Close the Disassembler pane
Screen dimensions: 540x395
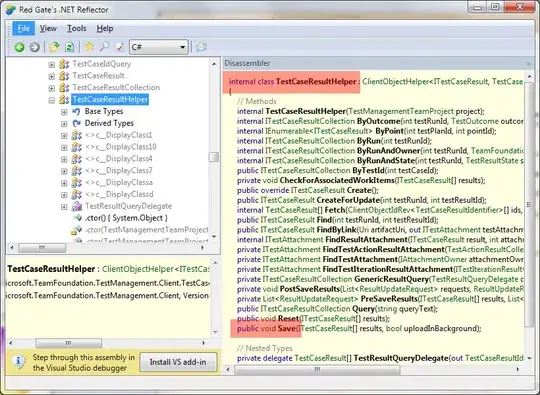[x=529, y=64]
